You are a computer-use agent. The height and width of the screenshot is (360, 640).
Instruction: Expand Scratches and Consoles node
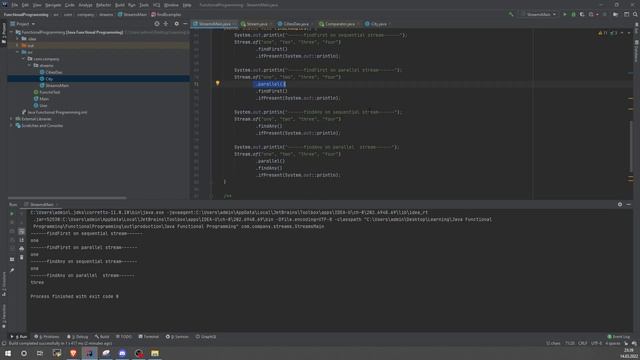tap(11, 125)
